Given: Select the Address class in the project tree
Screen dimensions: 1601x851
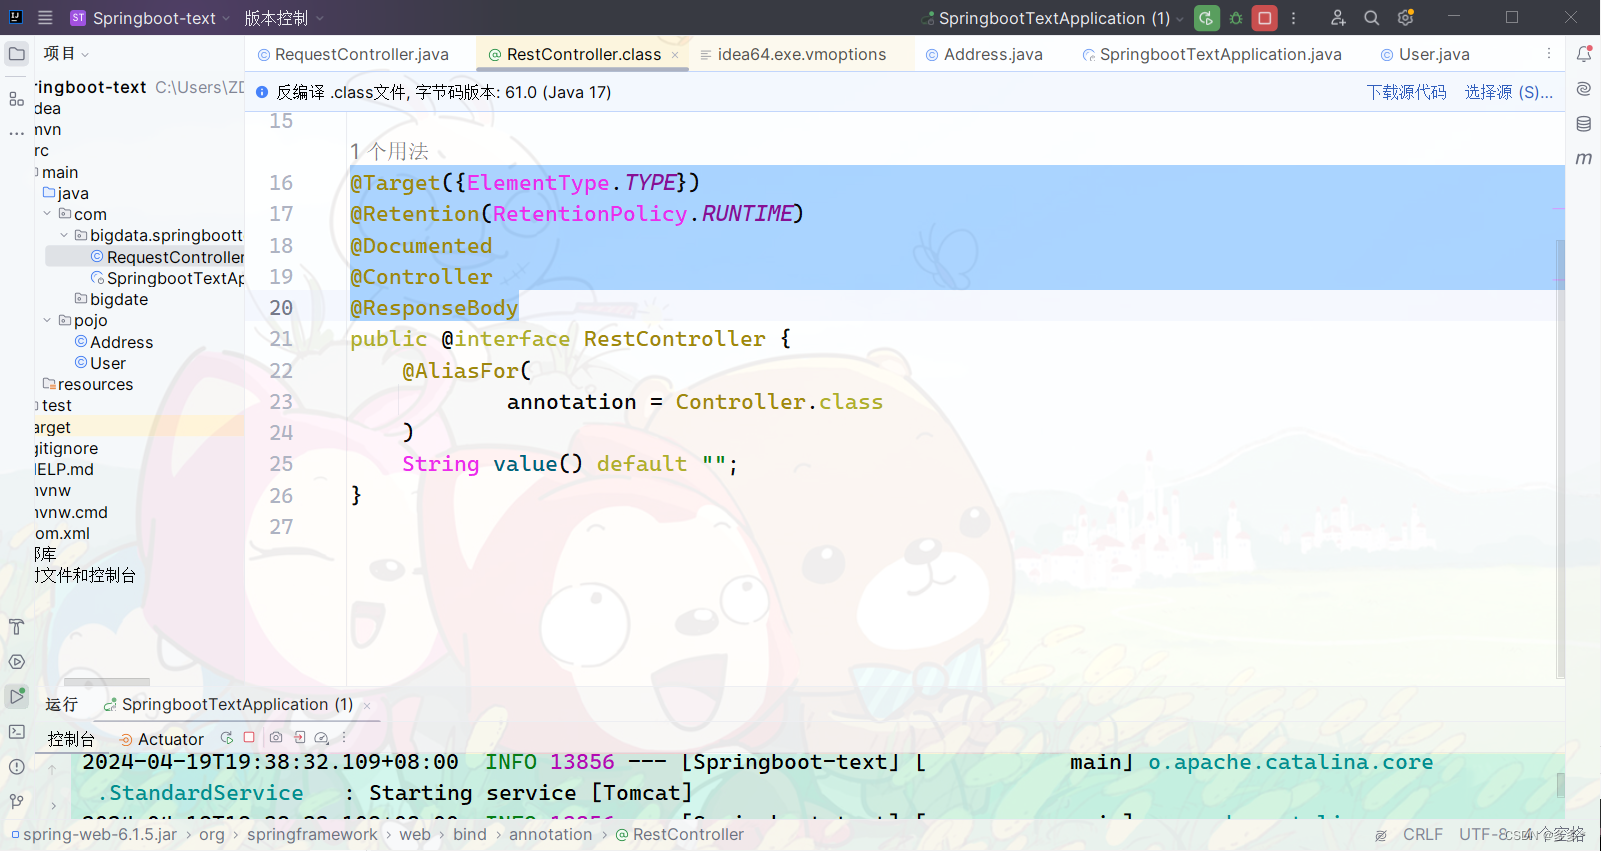Looking at the screenshot, I should point(113,342).
